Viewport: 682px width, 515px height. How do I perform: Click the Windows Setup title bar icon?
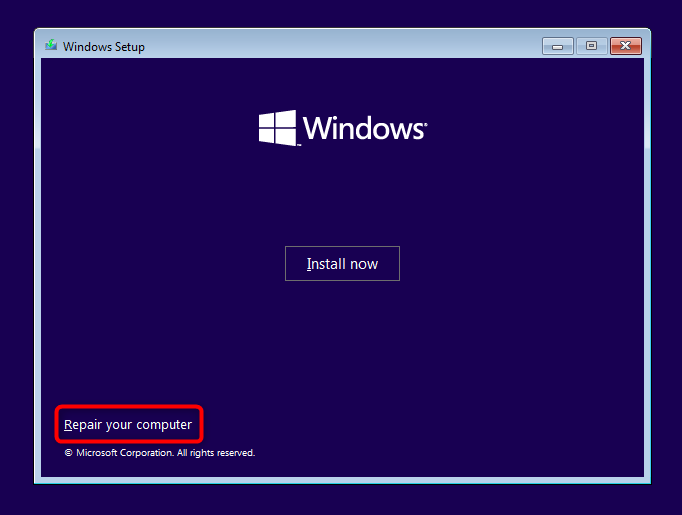point(51,45)
